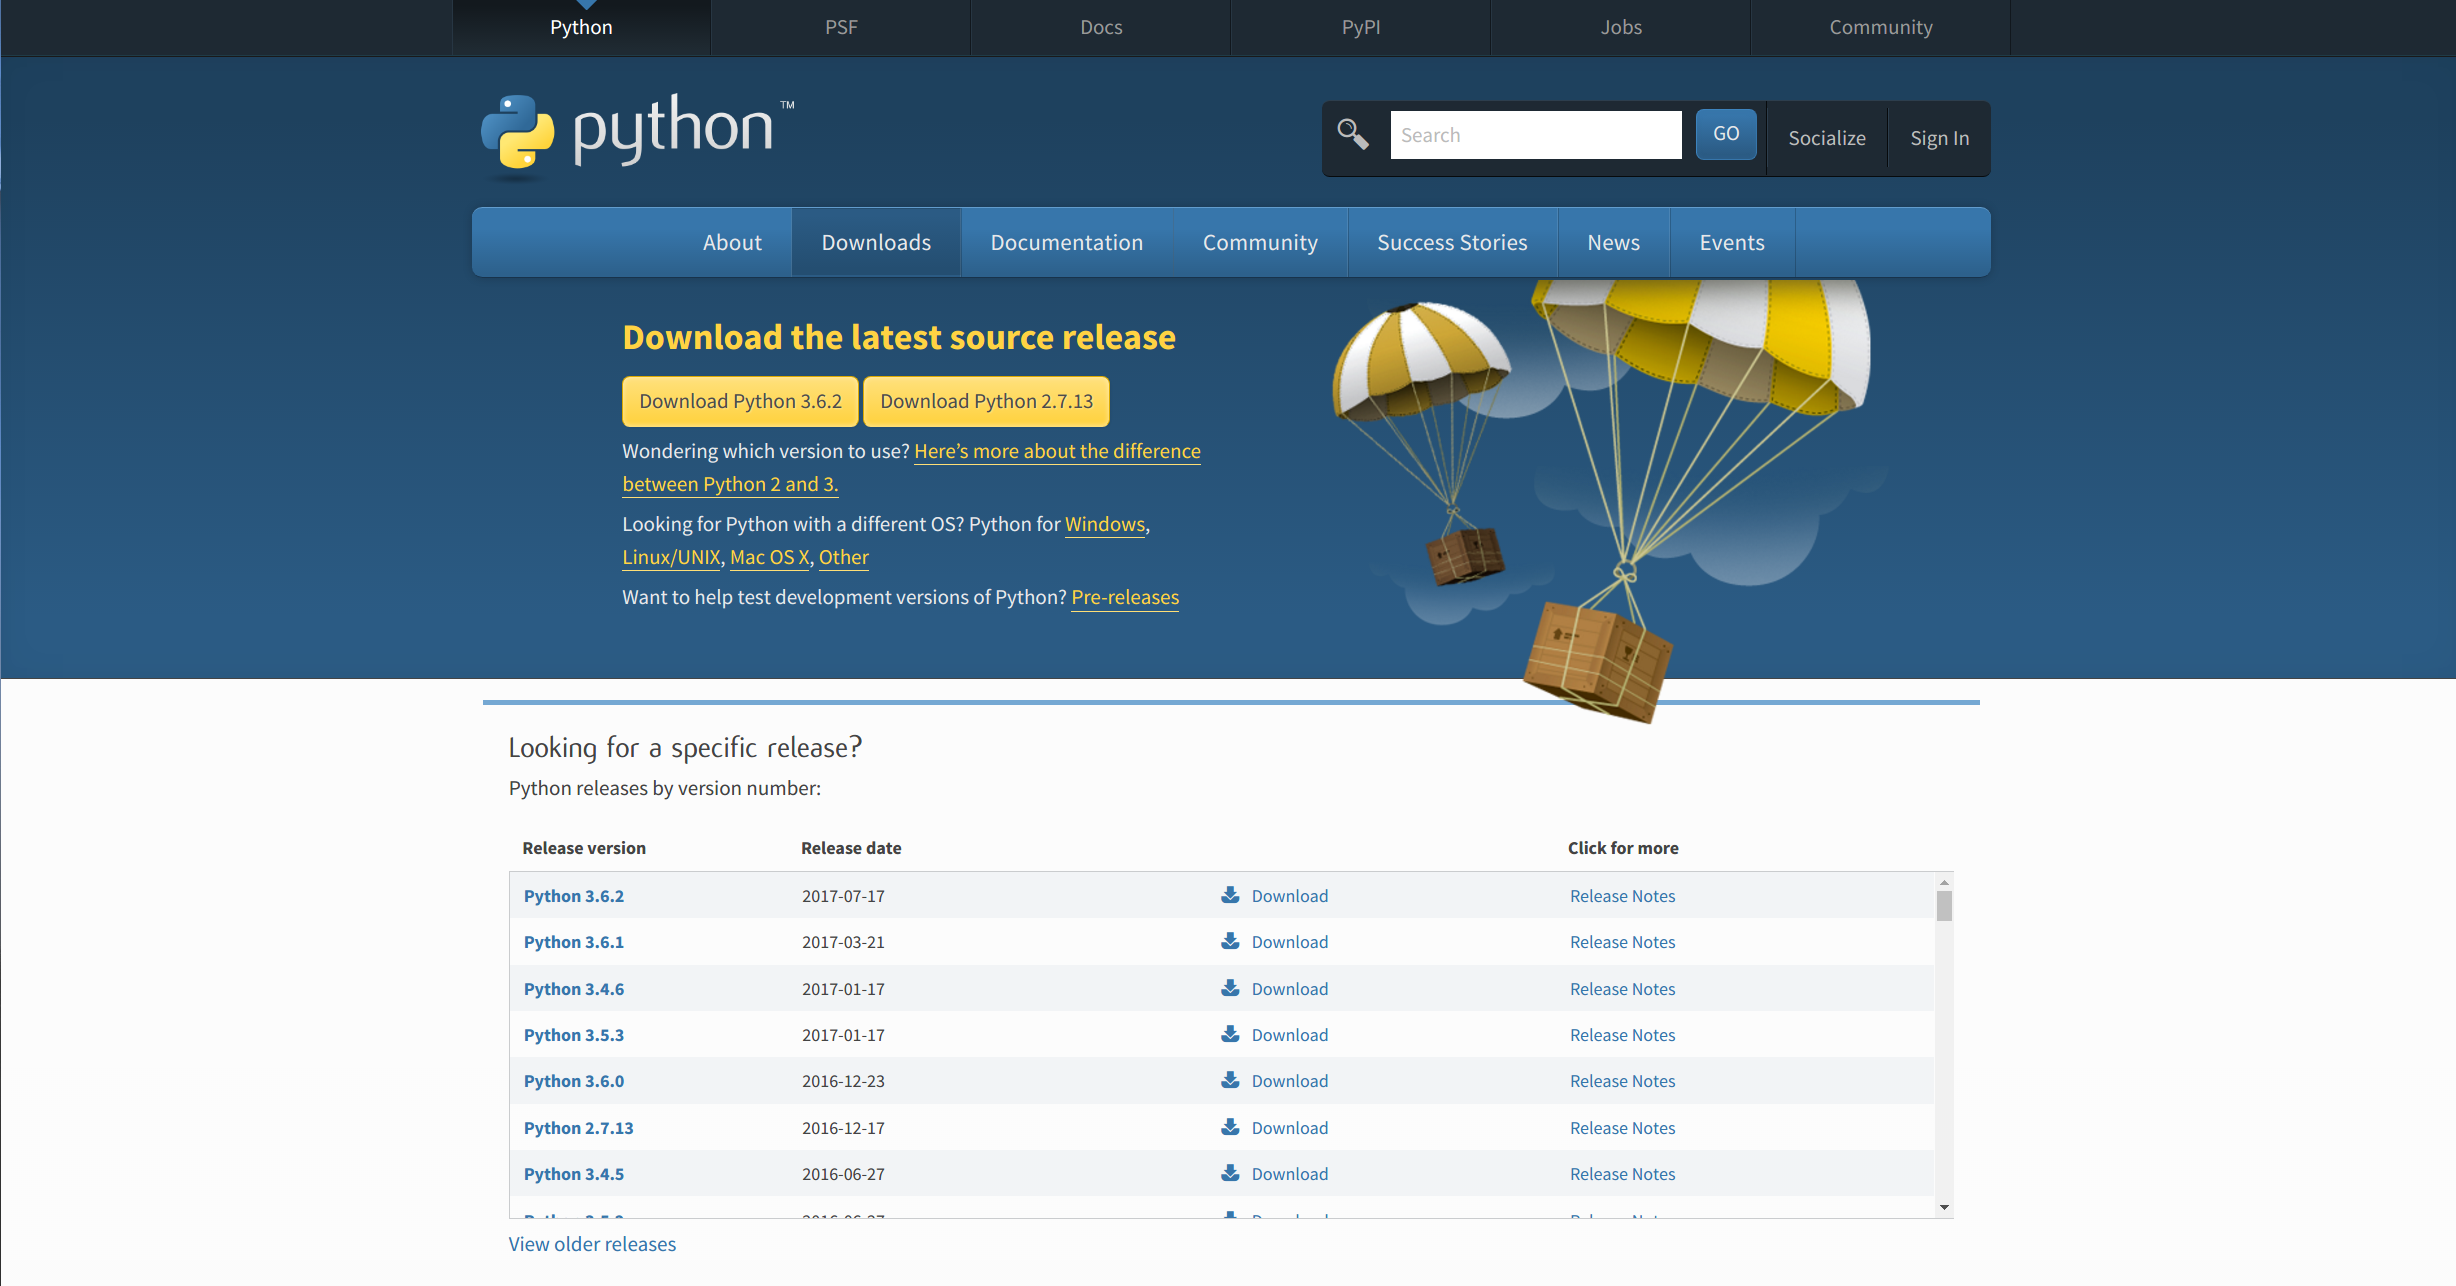
Task: Follow the Linux/UNIX link
Action: click(x=671, y=557)
